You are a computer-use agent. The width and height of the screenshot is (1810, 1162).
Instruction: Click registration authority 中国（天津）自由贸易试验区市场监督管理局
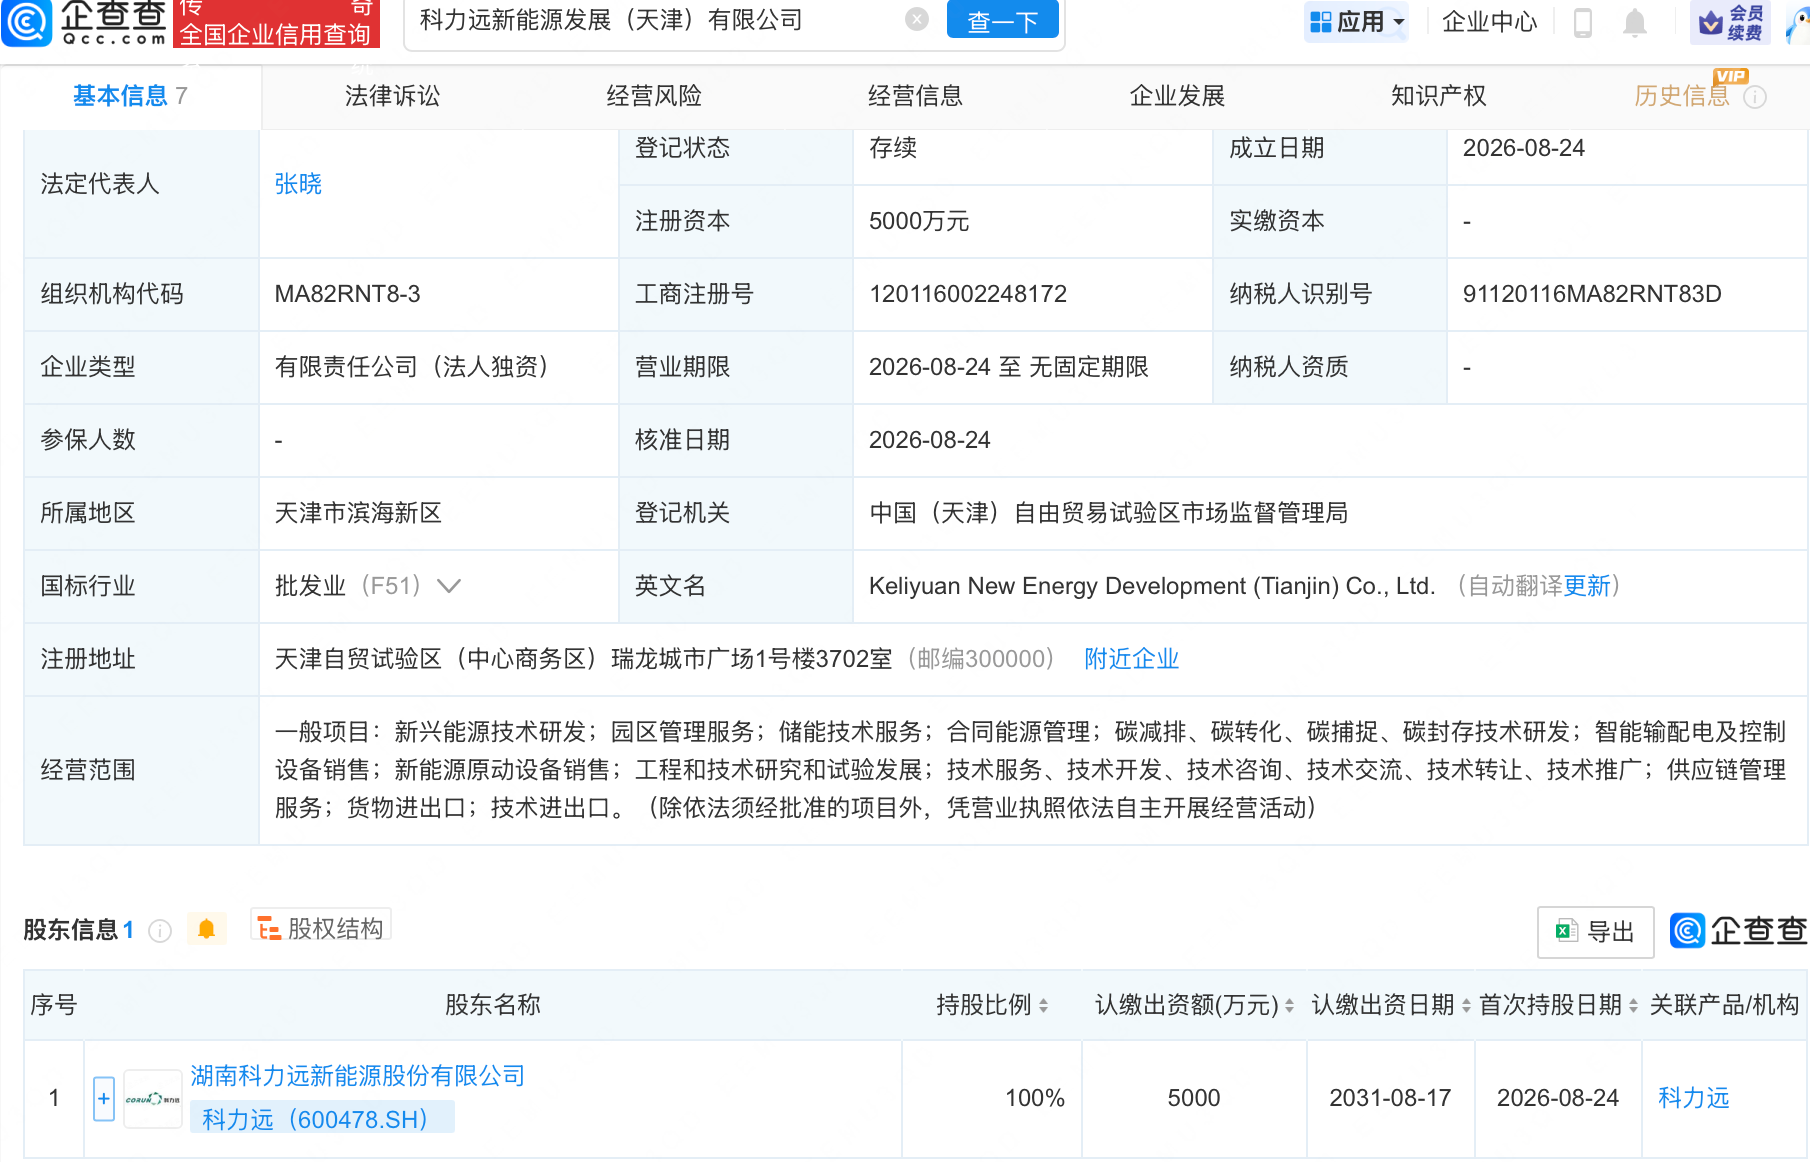point(1108,513)
